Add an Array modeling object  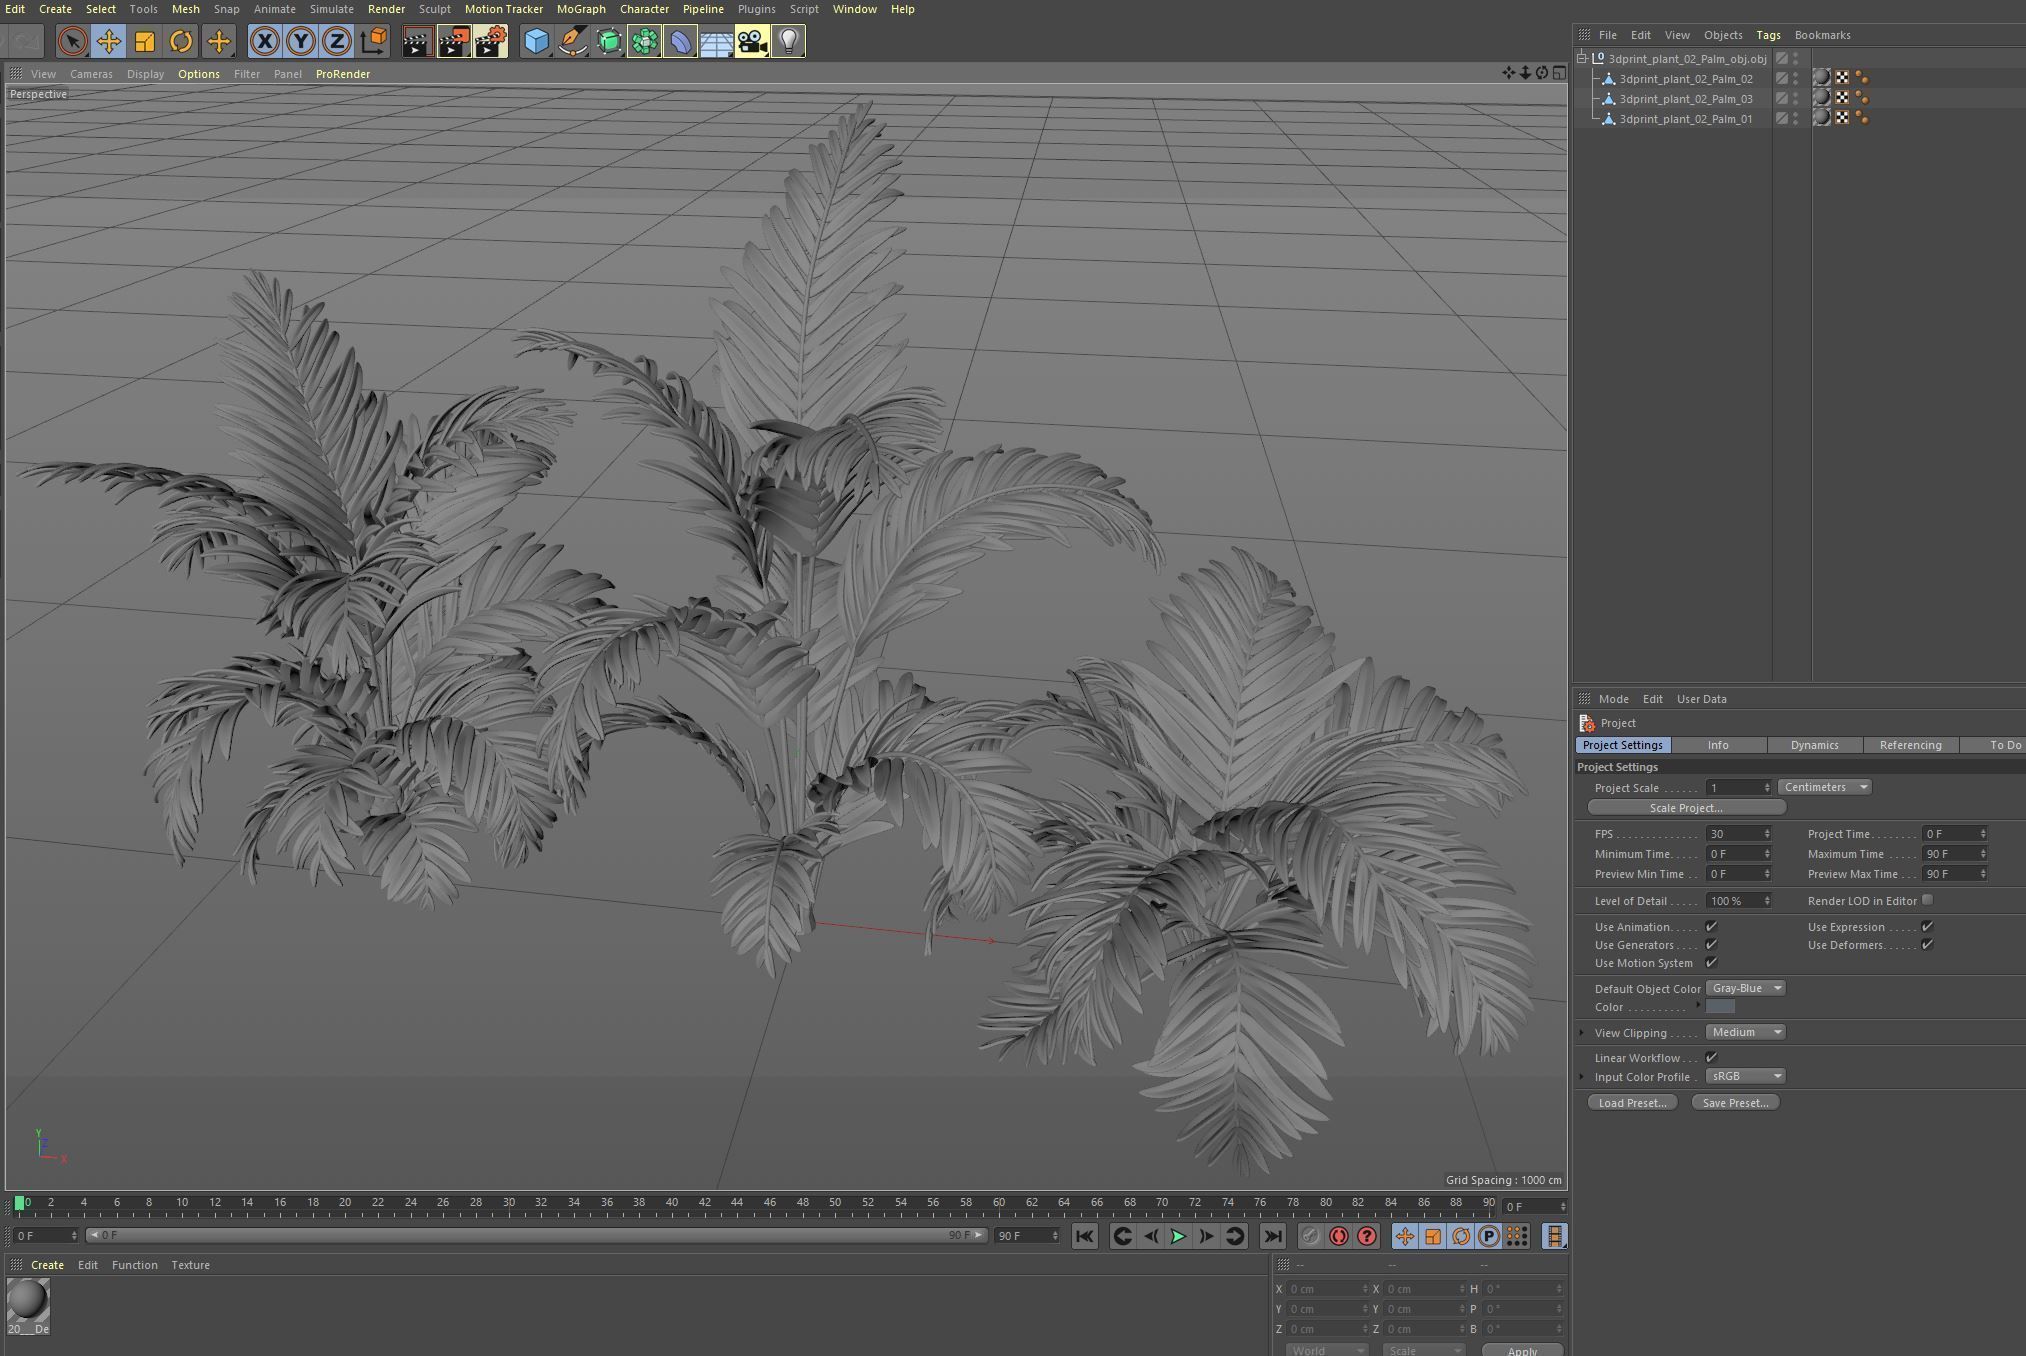point(644,41)
